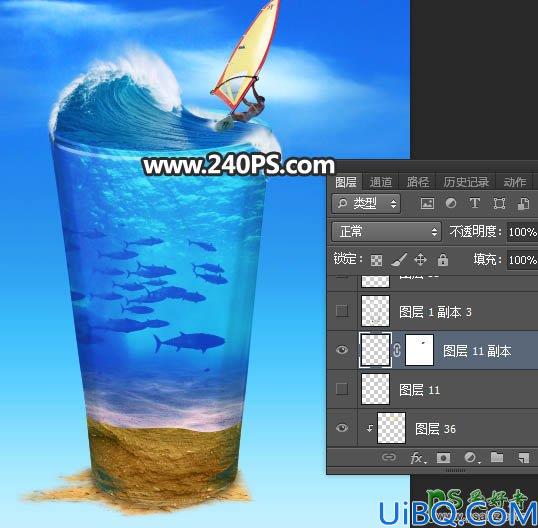Filter layers by text type icon
538x528 pixels.
(x=475, y=203)
